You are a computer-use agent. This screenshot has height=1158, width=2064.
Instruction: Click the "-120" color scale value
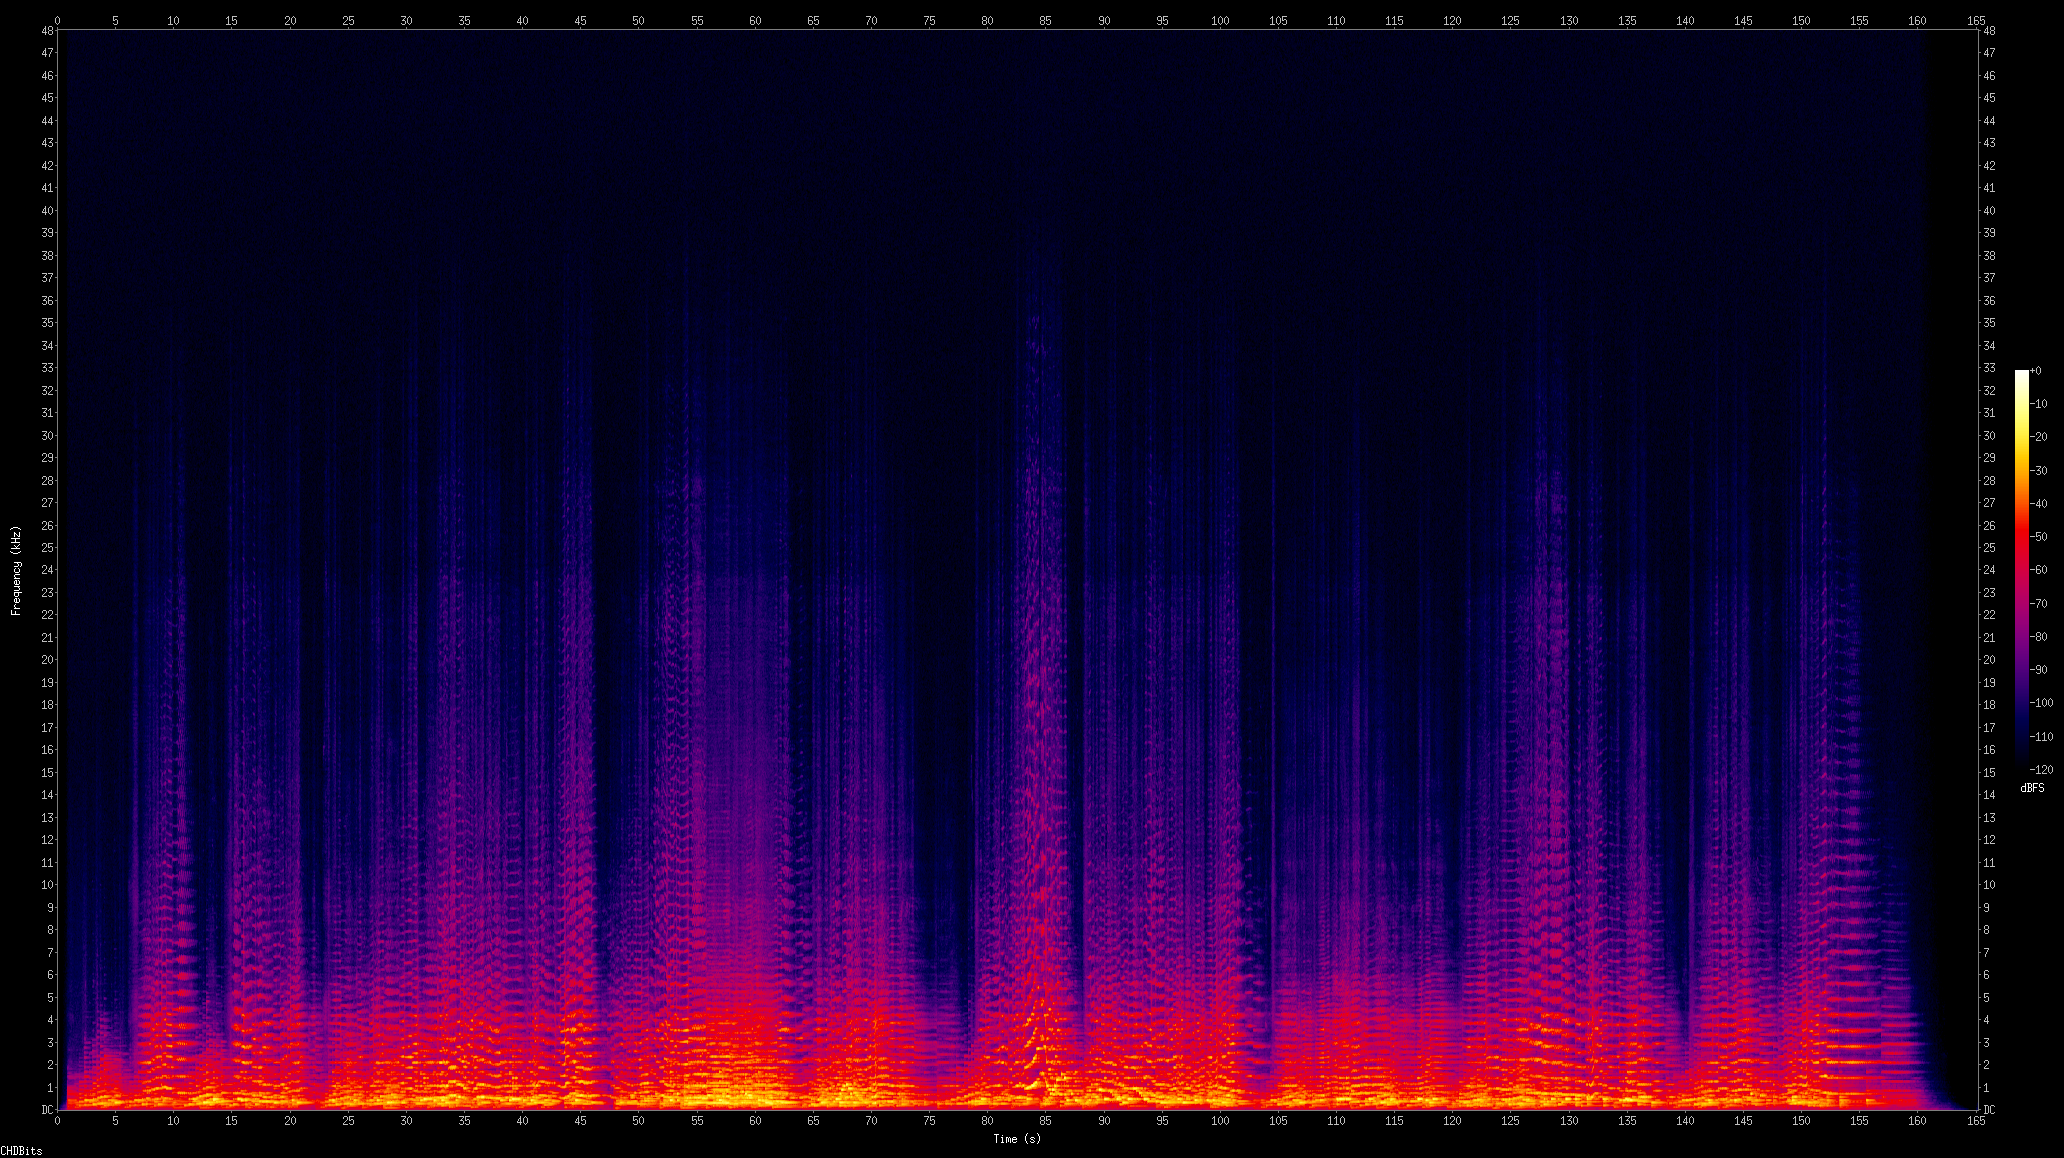[2042, 770]
